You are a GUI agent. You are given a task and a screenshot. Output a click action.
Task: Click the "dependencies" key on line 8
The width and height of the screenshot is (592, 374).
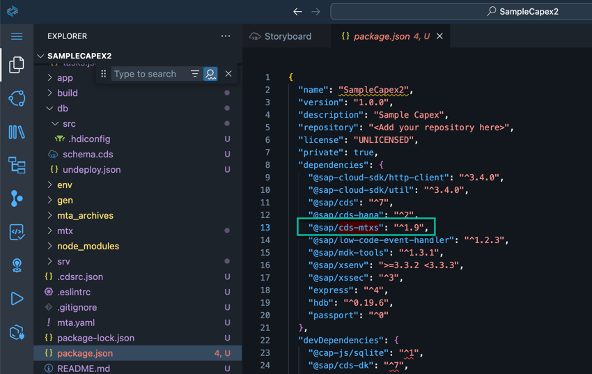[333, 165]
